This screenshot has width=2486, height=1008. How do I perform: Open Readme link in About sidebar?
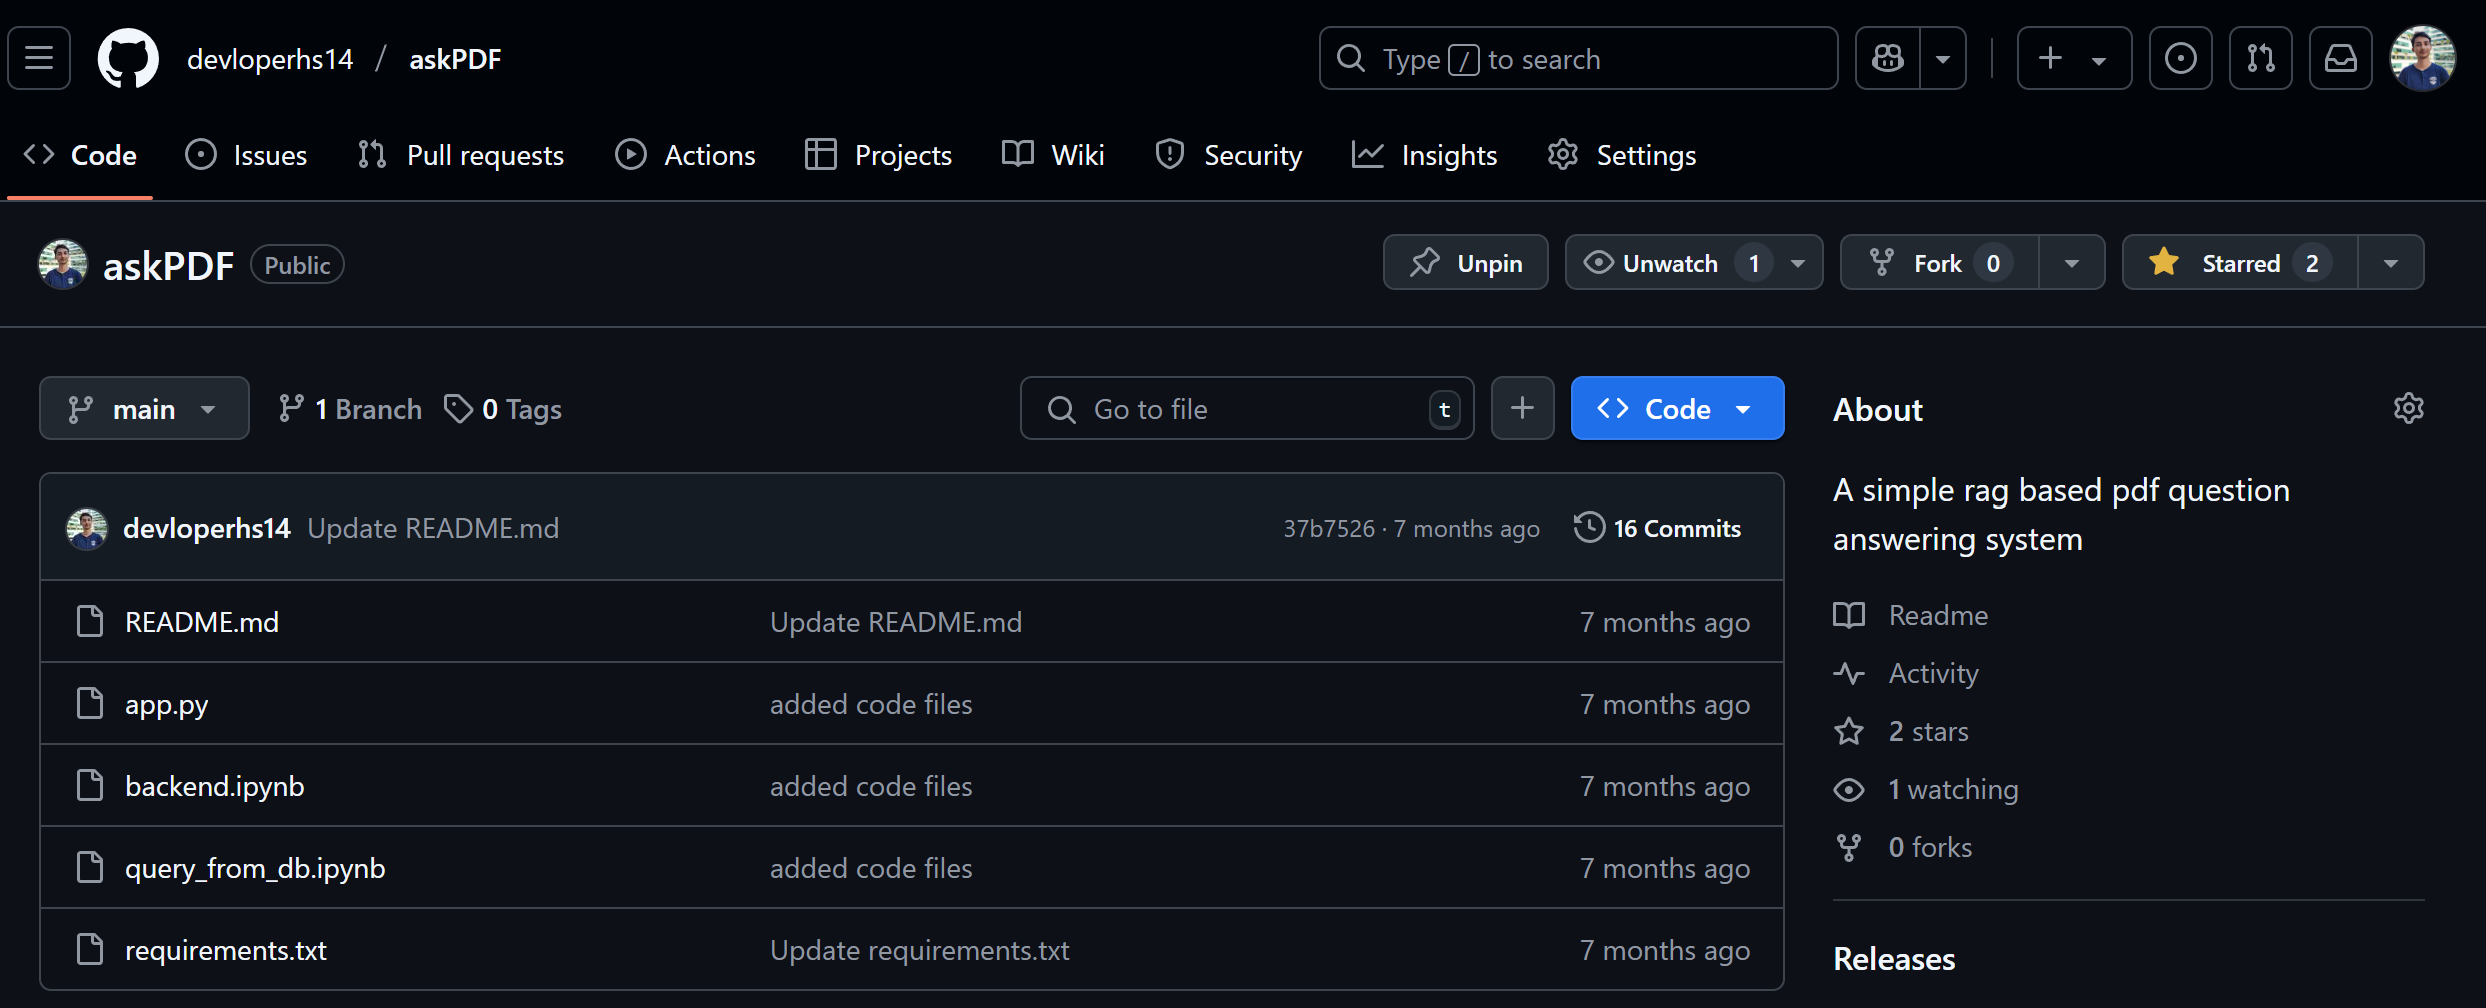click(1910, 615)
